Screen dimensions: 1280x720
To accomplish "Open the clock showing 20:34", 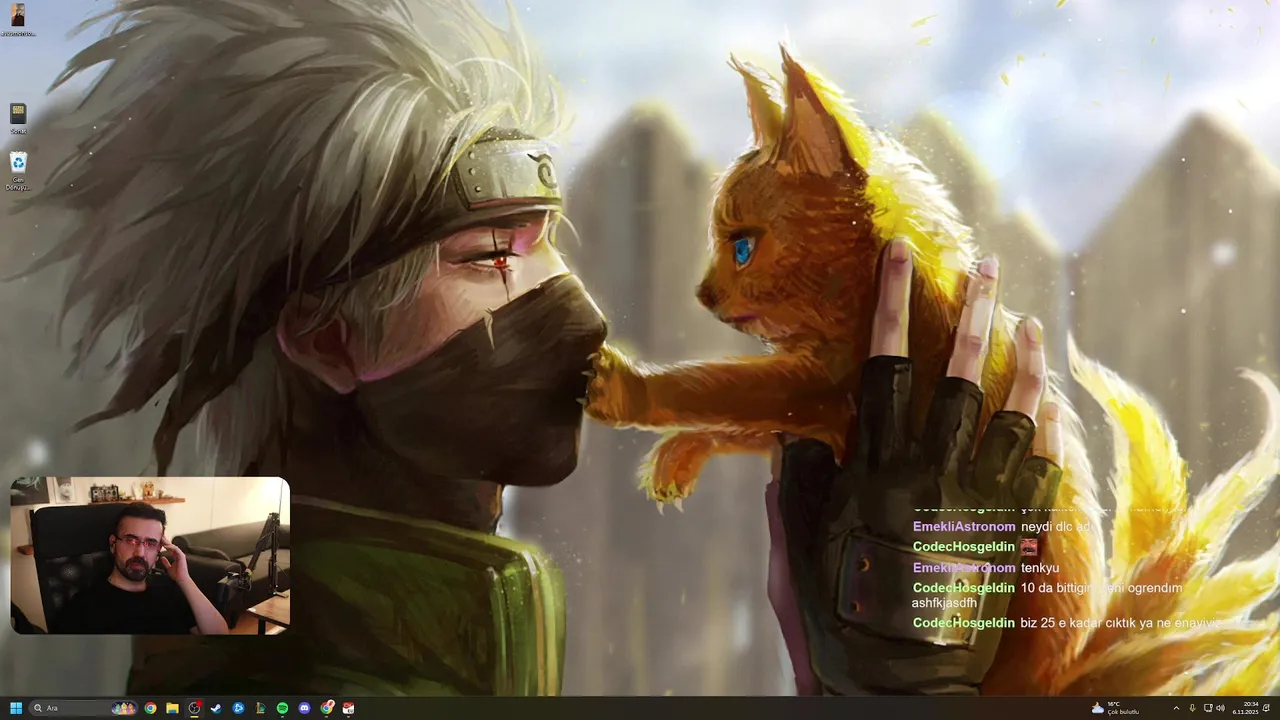I will pyautogui.click(x=1246, y=708).
